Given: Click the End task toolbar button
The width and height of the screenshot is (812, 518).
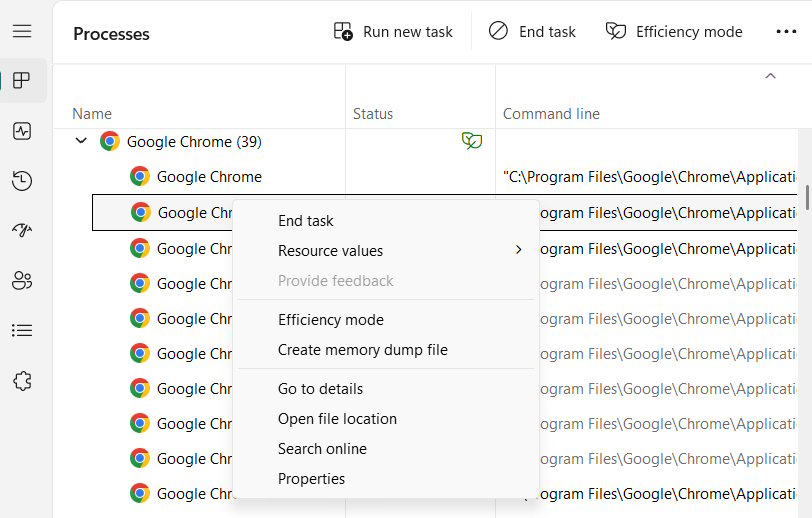Looking at the screenshot, I should point(532,32).
